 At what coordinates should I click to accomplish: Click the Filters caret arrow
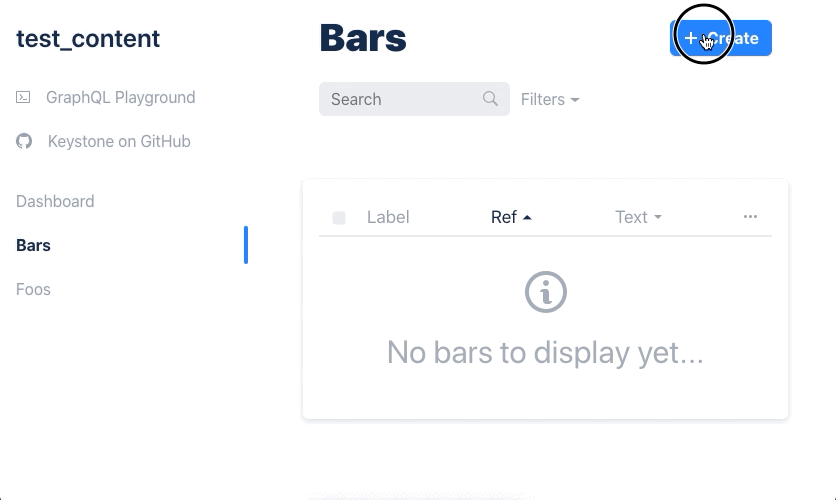[575, 100]
